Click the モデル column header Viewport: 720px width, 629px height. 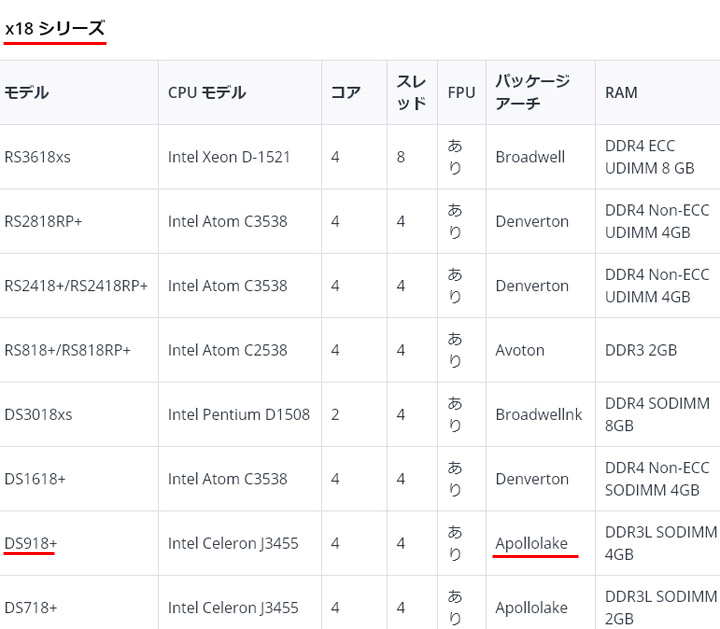coord(27,93)
